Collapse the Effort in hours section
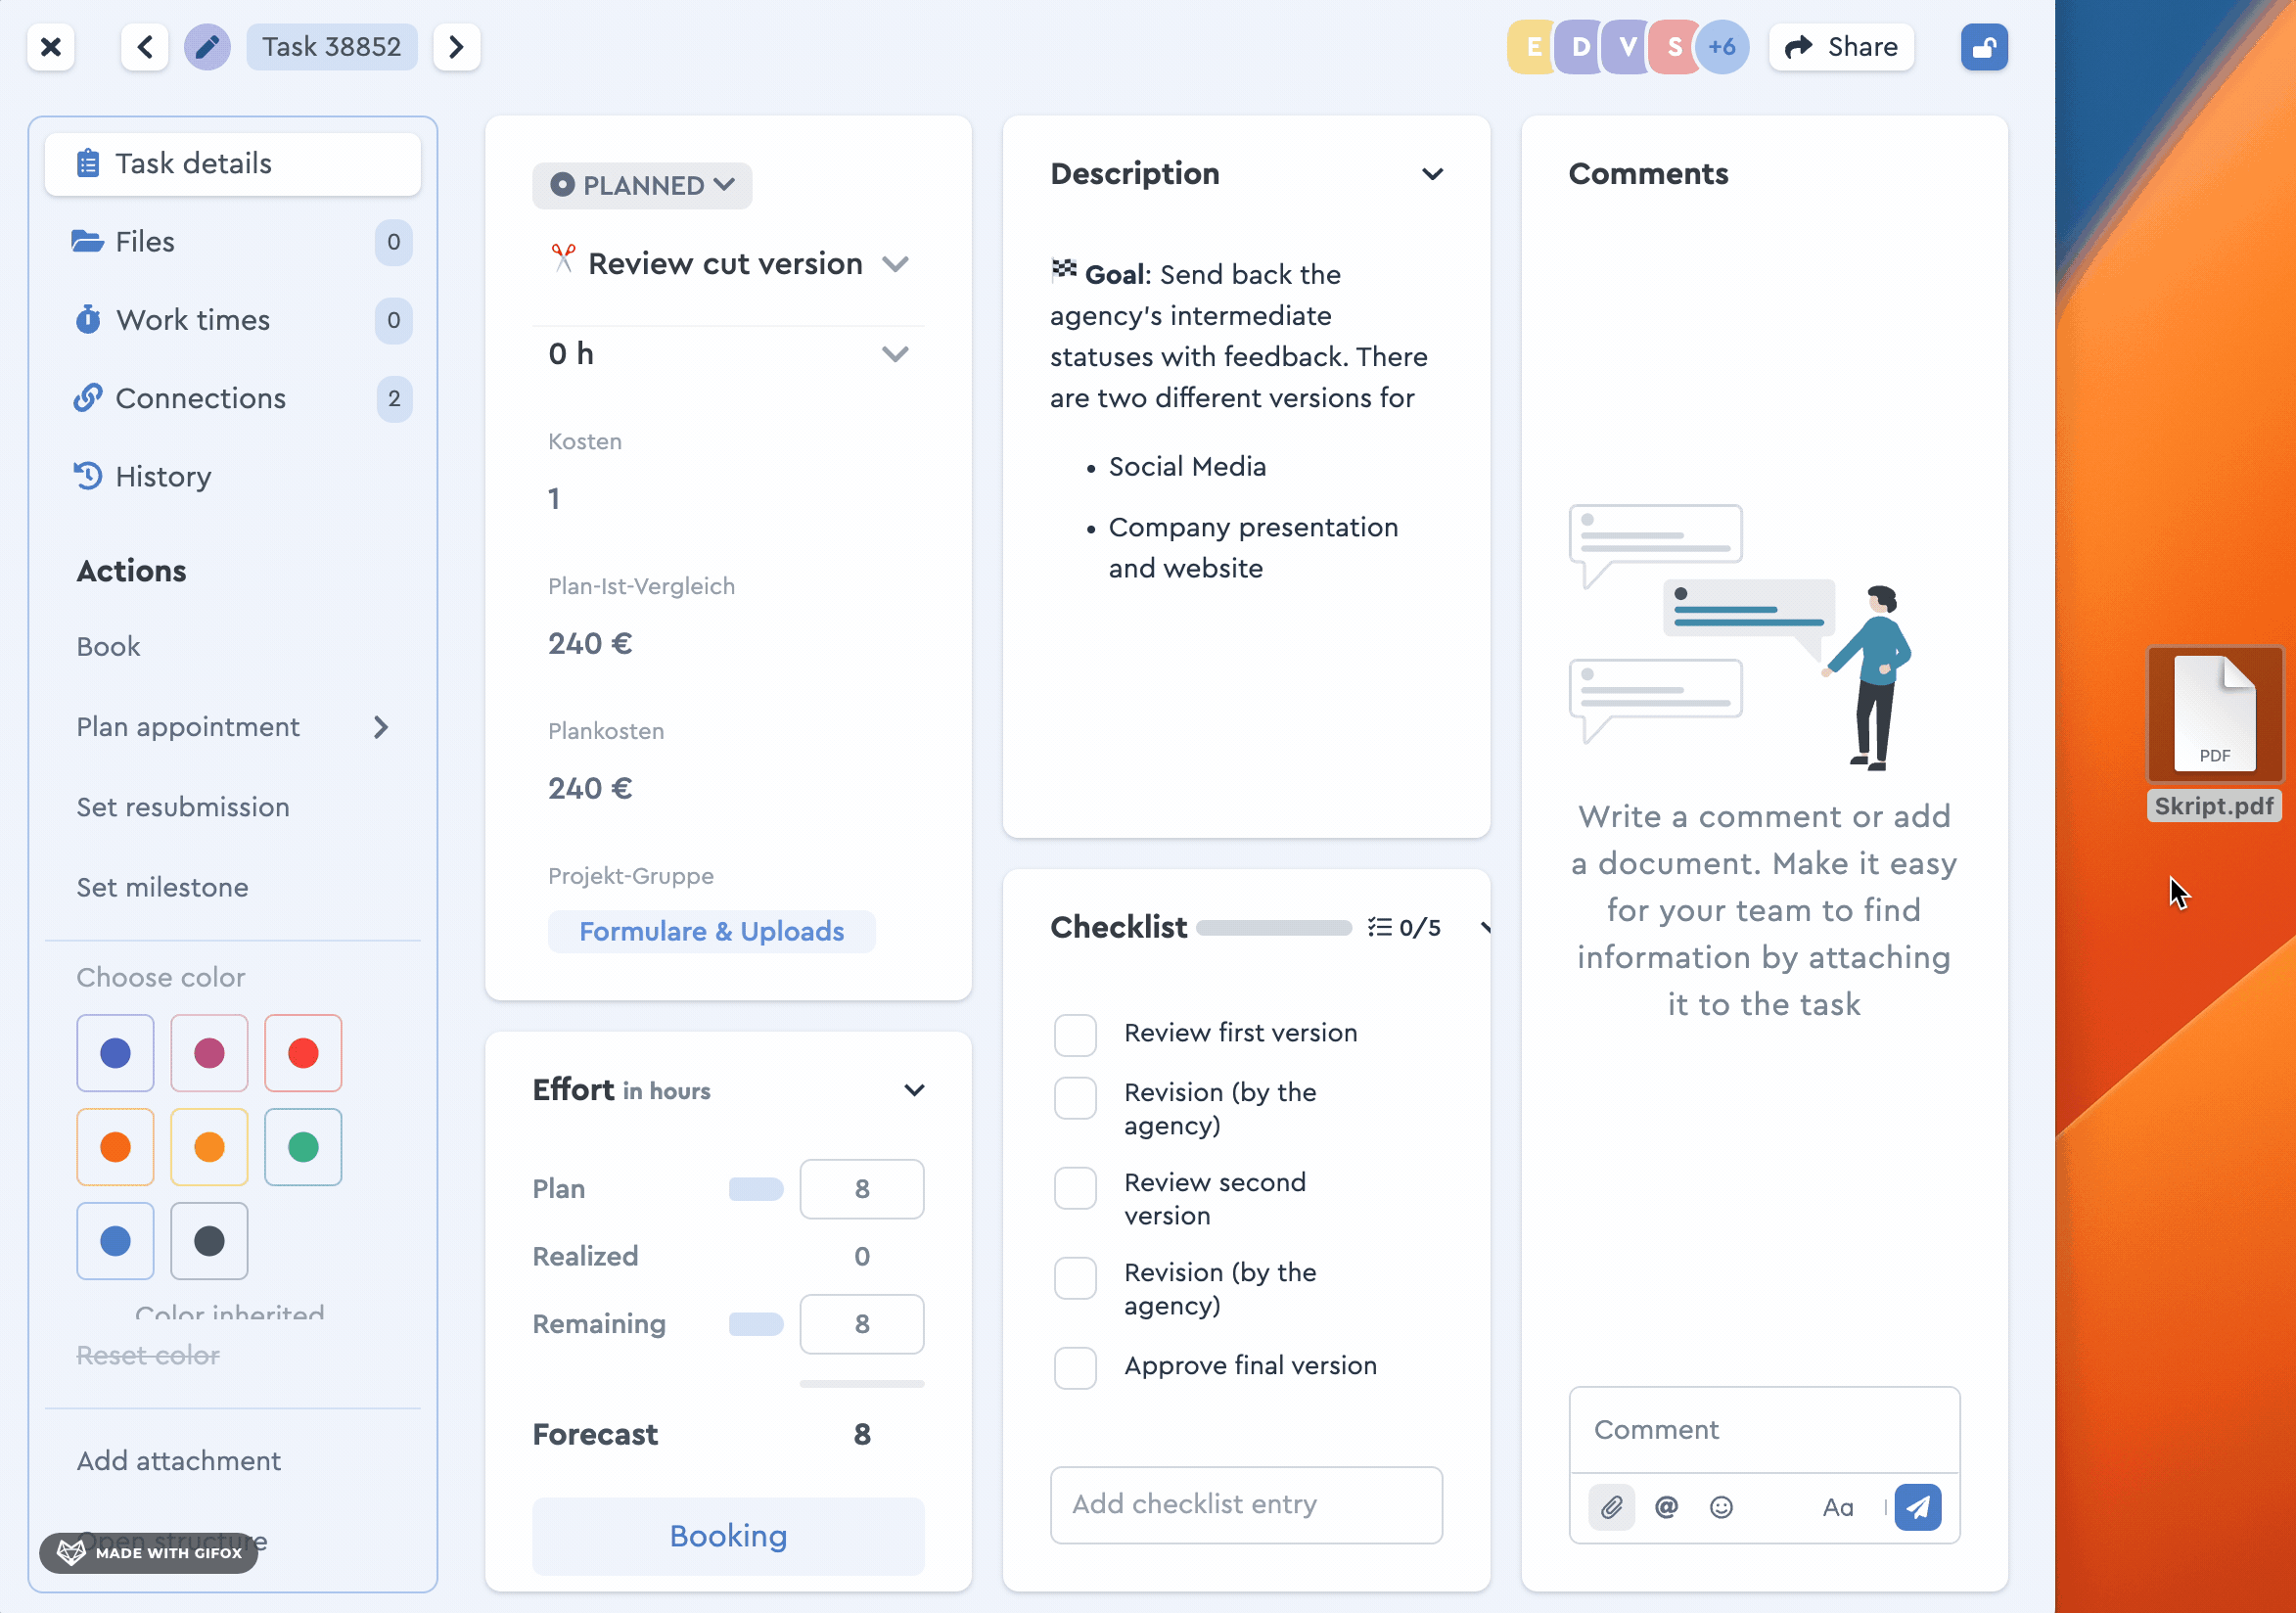 point(914,1090)
